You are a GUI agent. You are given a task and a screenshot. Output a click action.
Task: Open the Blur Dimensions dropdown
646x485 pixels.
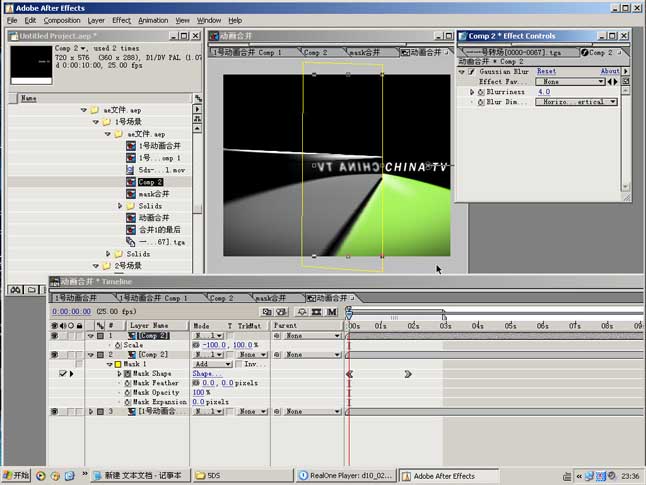pos(576,102)
